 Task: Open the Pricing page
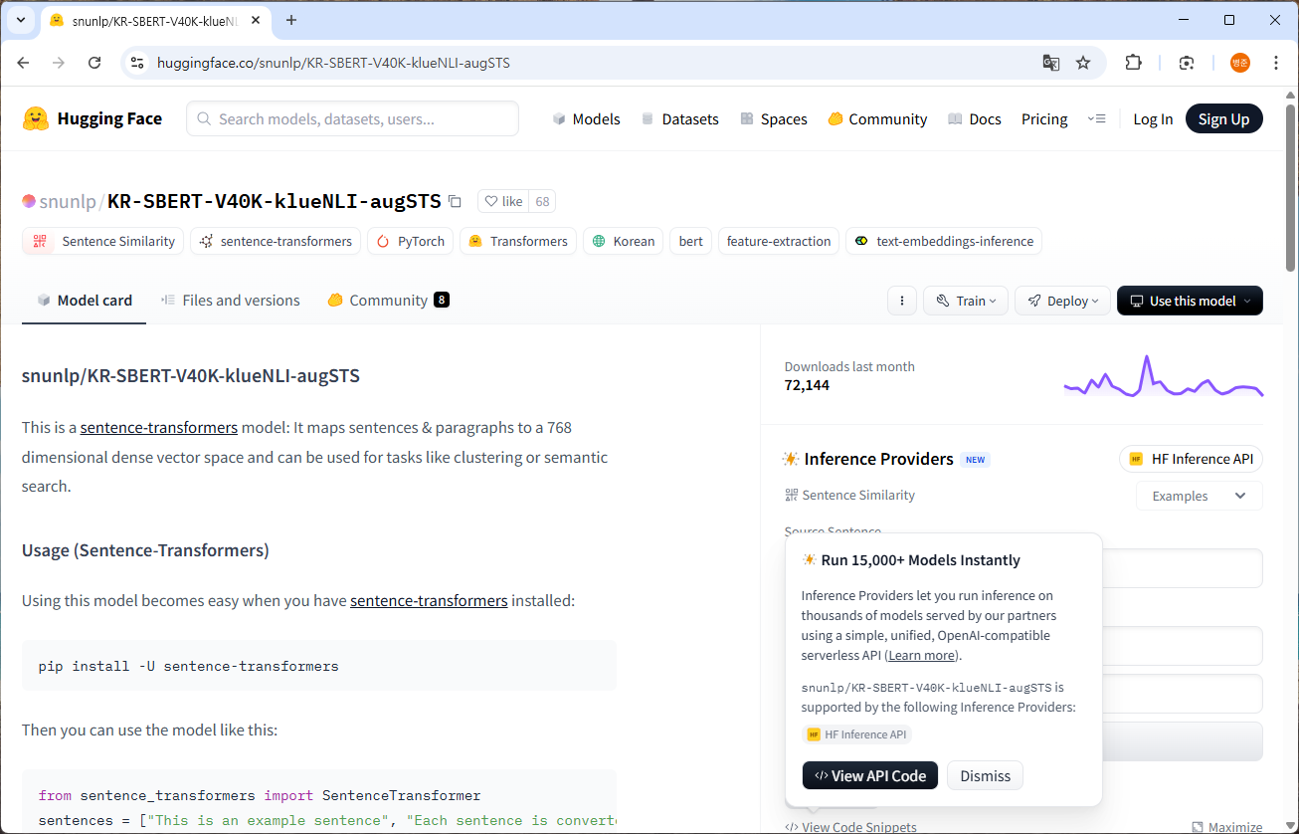(1044, 119)
